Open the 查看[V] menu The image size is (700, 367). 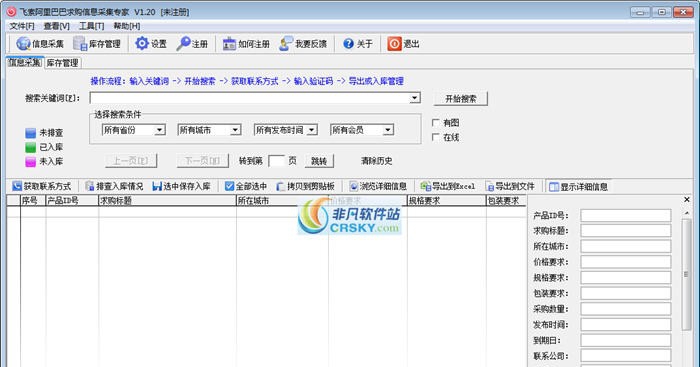coord(56,26)
